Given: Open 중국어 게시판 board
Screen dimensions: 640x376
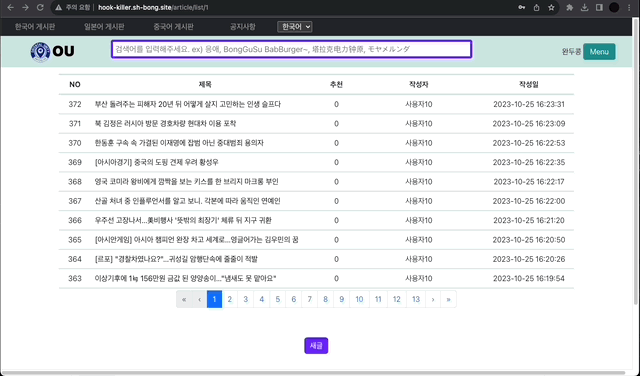Looking at the screenshot, I should [x=173, y=27].
